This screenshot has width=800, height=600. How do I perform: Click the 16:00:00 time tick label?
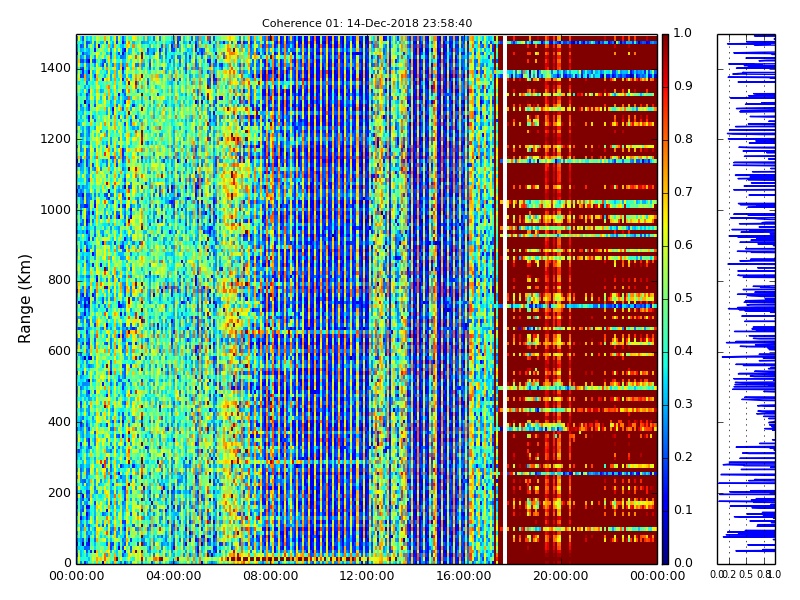click(x=464, y=576)
